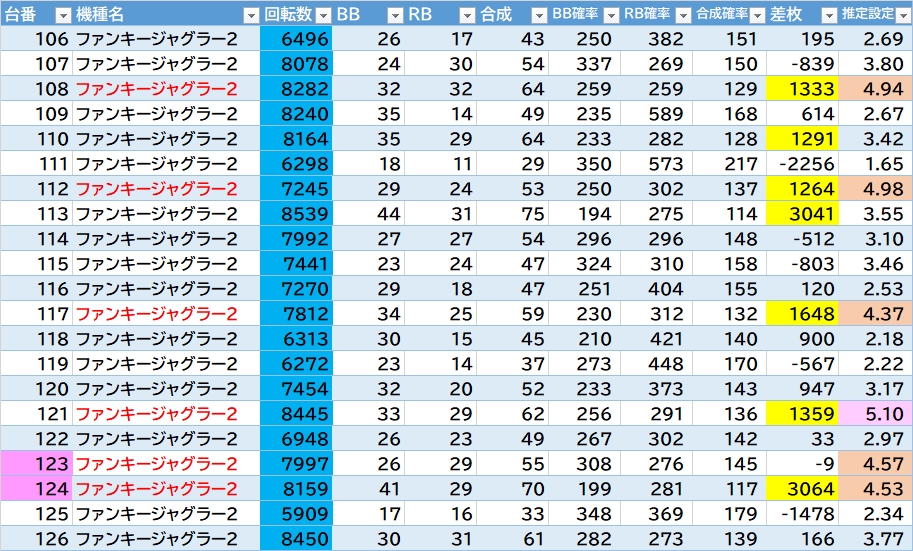Select machine number cell 126

[x=36, y=539]
